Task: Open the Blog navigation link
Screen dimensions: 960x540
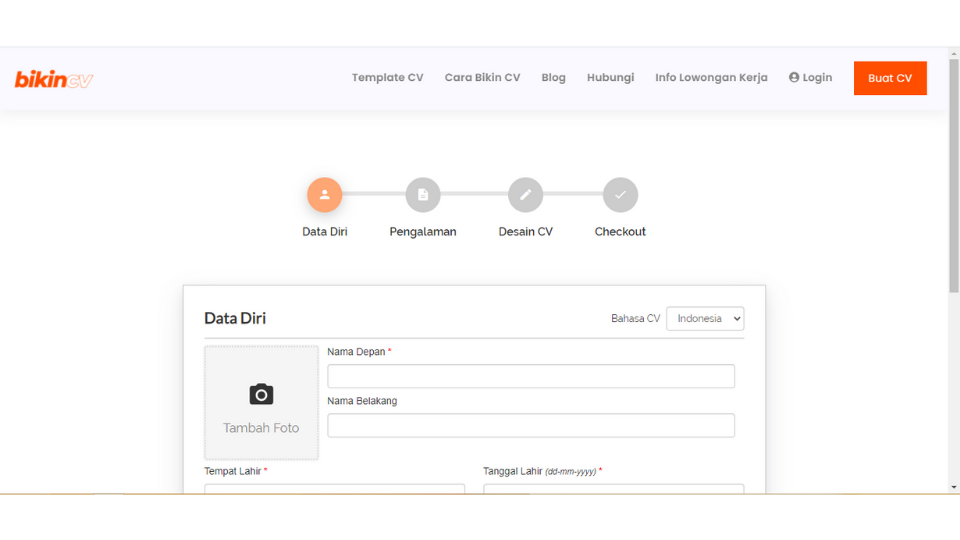Action: point(553,78)
